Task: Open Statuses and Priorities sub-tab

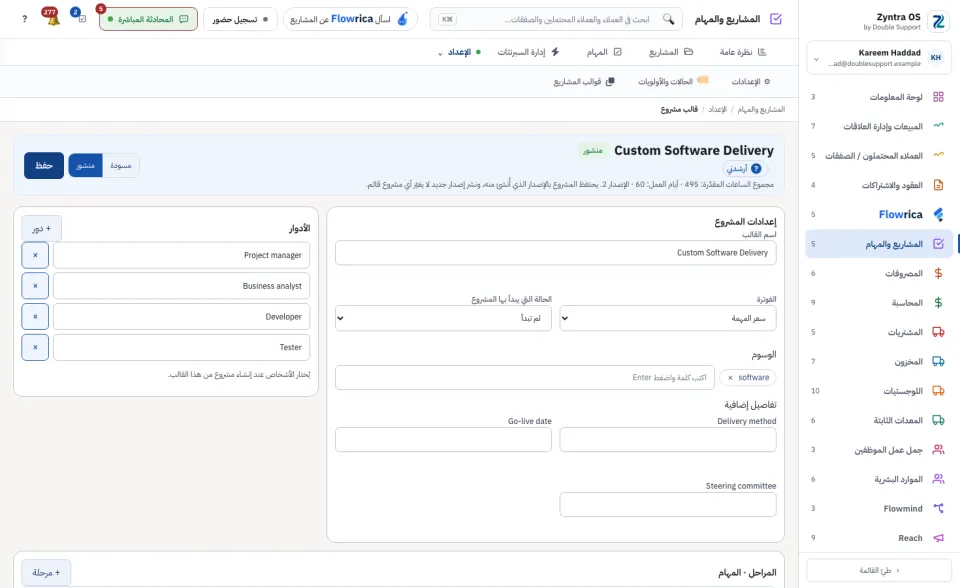Action: (x=673, y=81)
